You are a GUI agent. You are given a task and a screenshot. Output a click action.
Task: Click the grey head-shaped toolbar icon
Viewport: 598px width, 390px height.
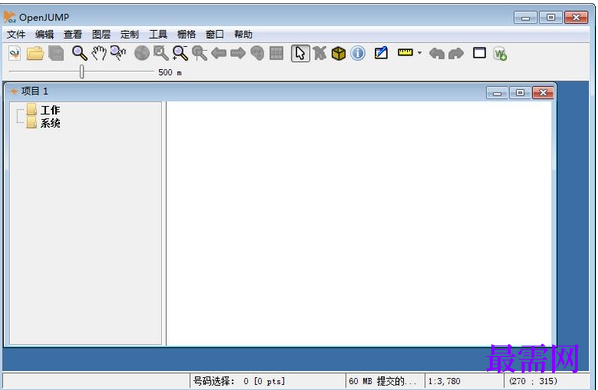pyautogui.click(x=257, y=53)
